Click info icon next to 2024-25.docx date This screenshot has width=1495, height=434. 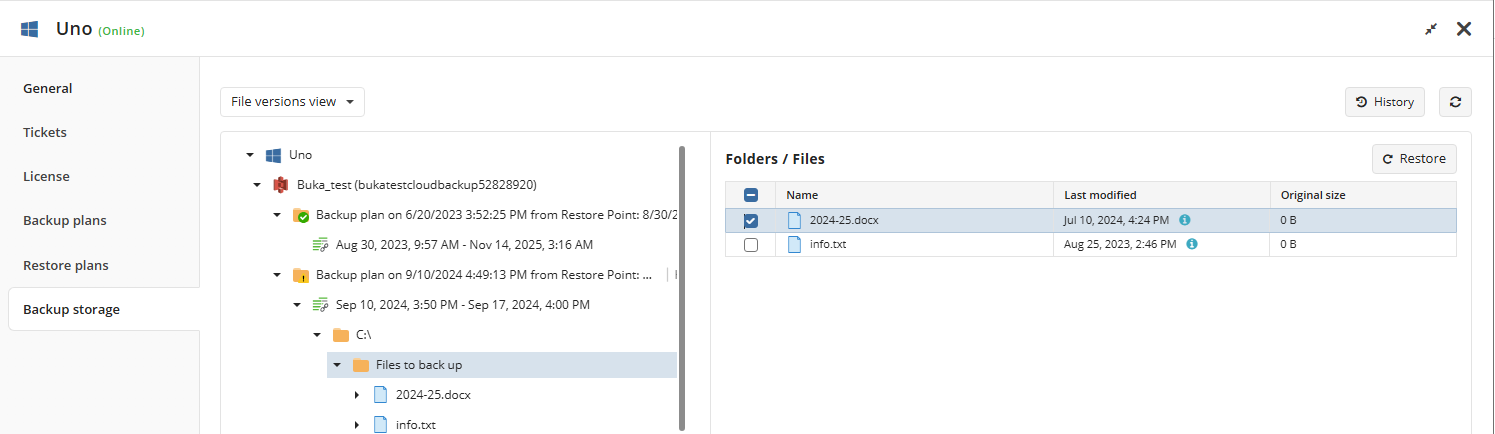pos(1185,220)
